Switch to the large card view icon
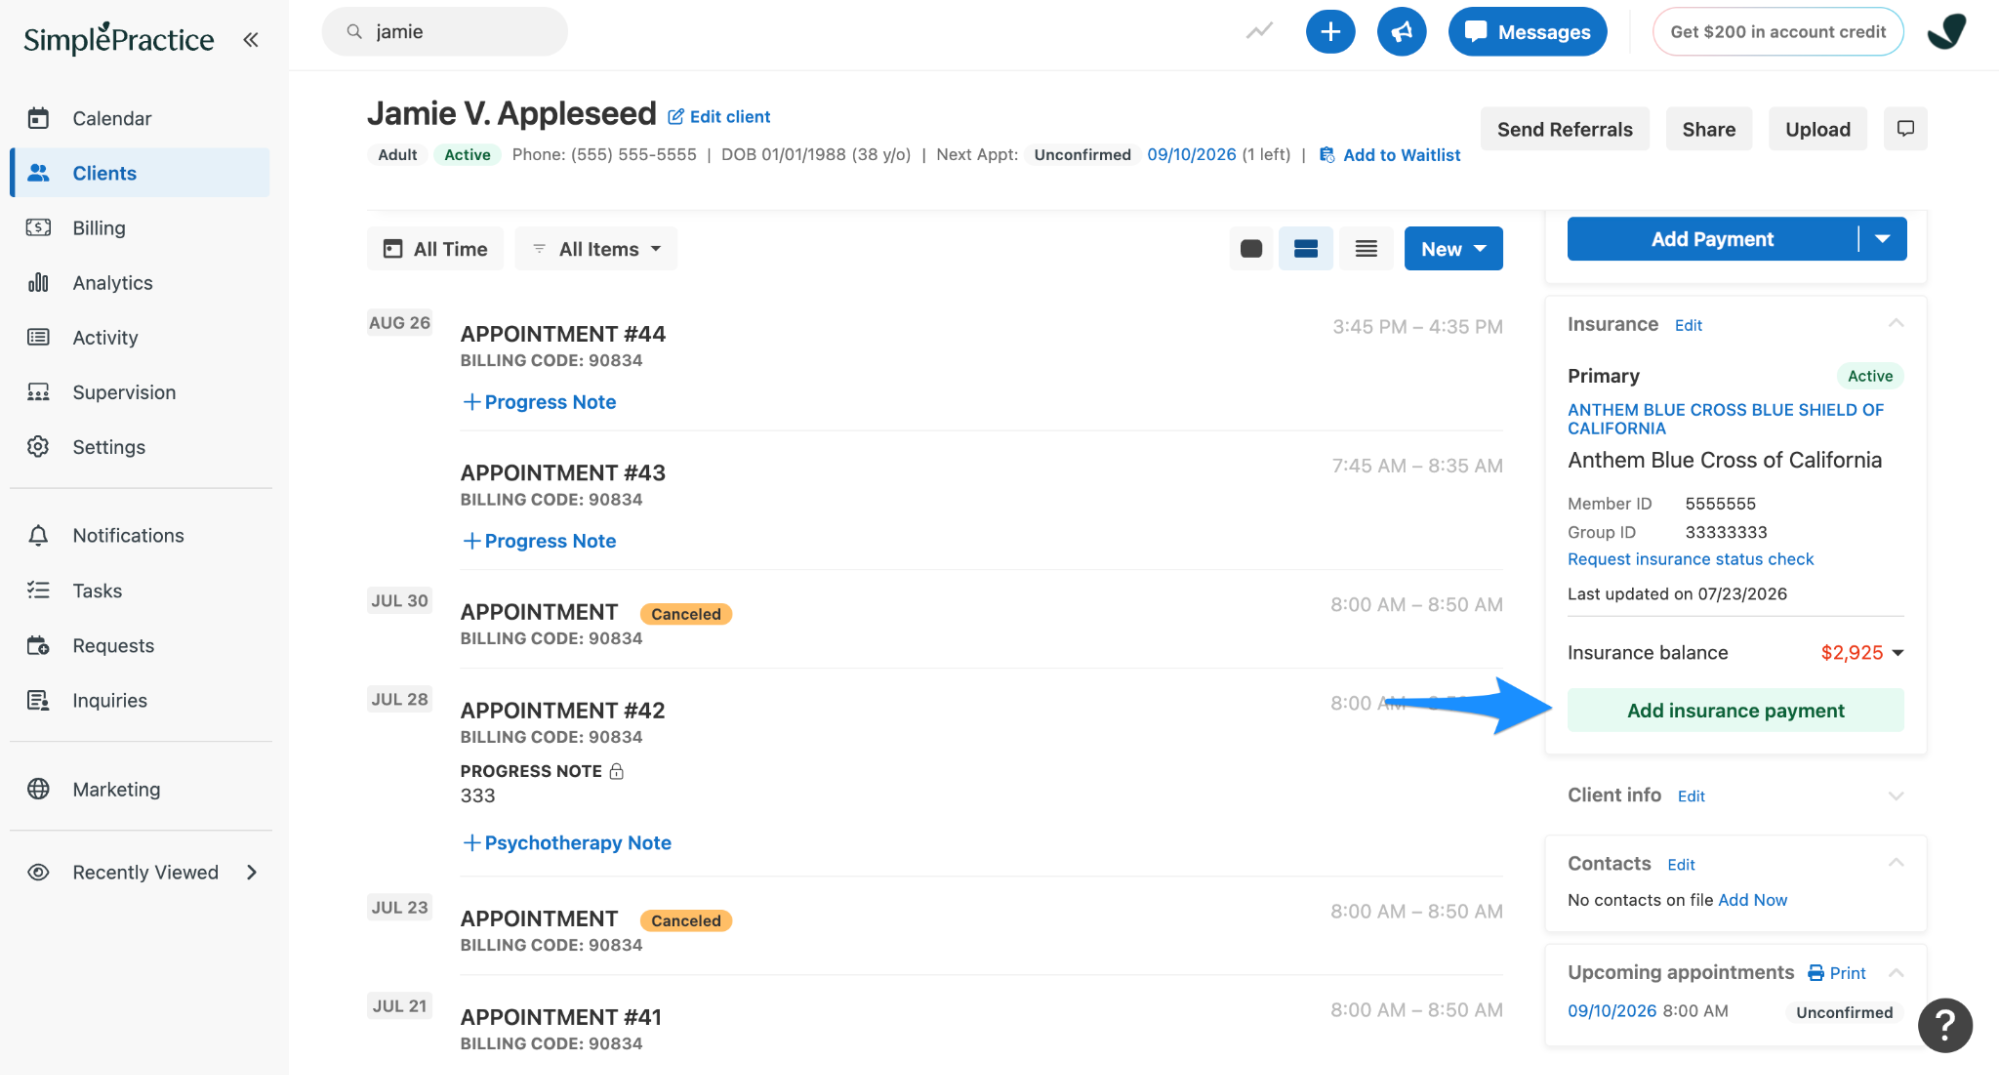The width and height of the screenshot is (1999, 1075). 1250,249
